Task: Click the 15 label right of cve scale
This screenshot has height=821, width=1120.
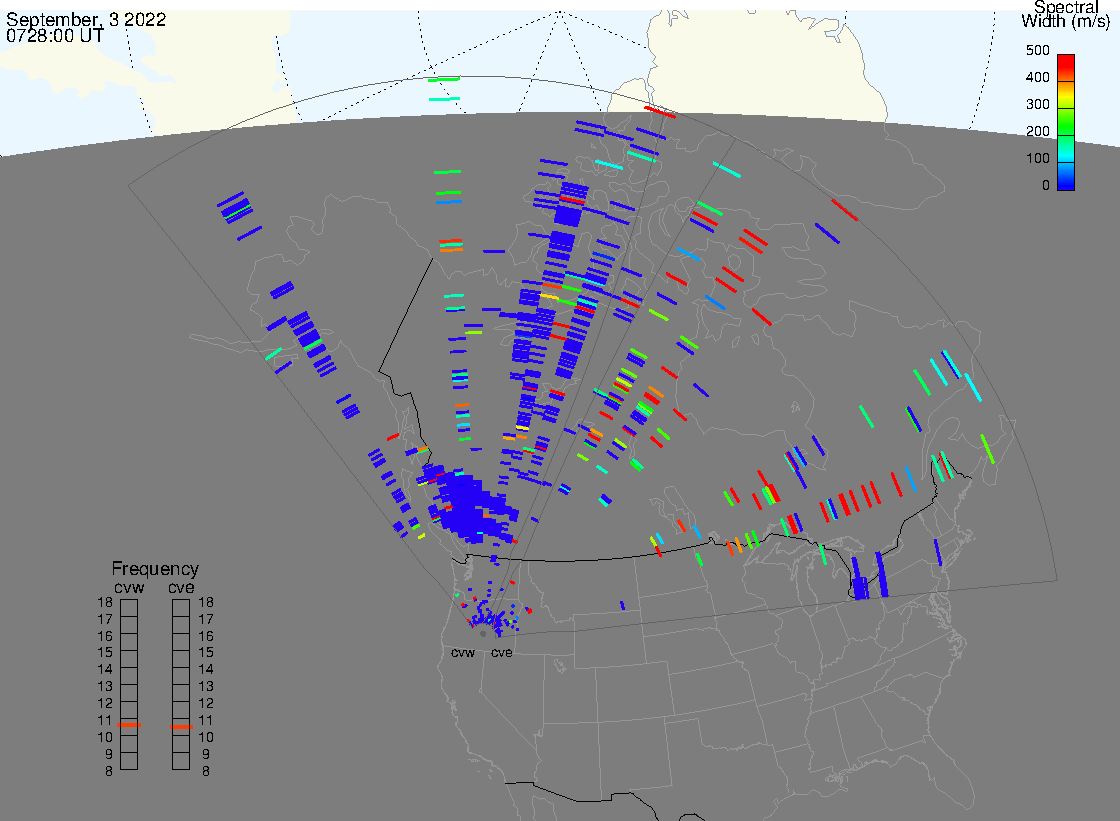Action: [x=206, y=652]
